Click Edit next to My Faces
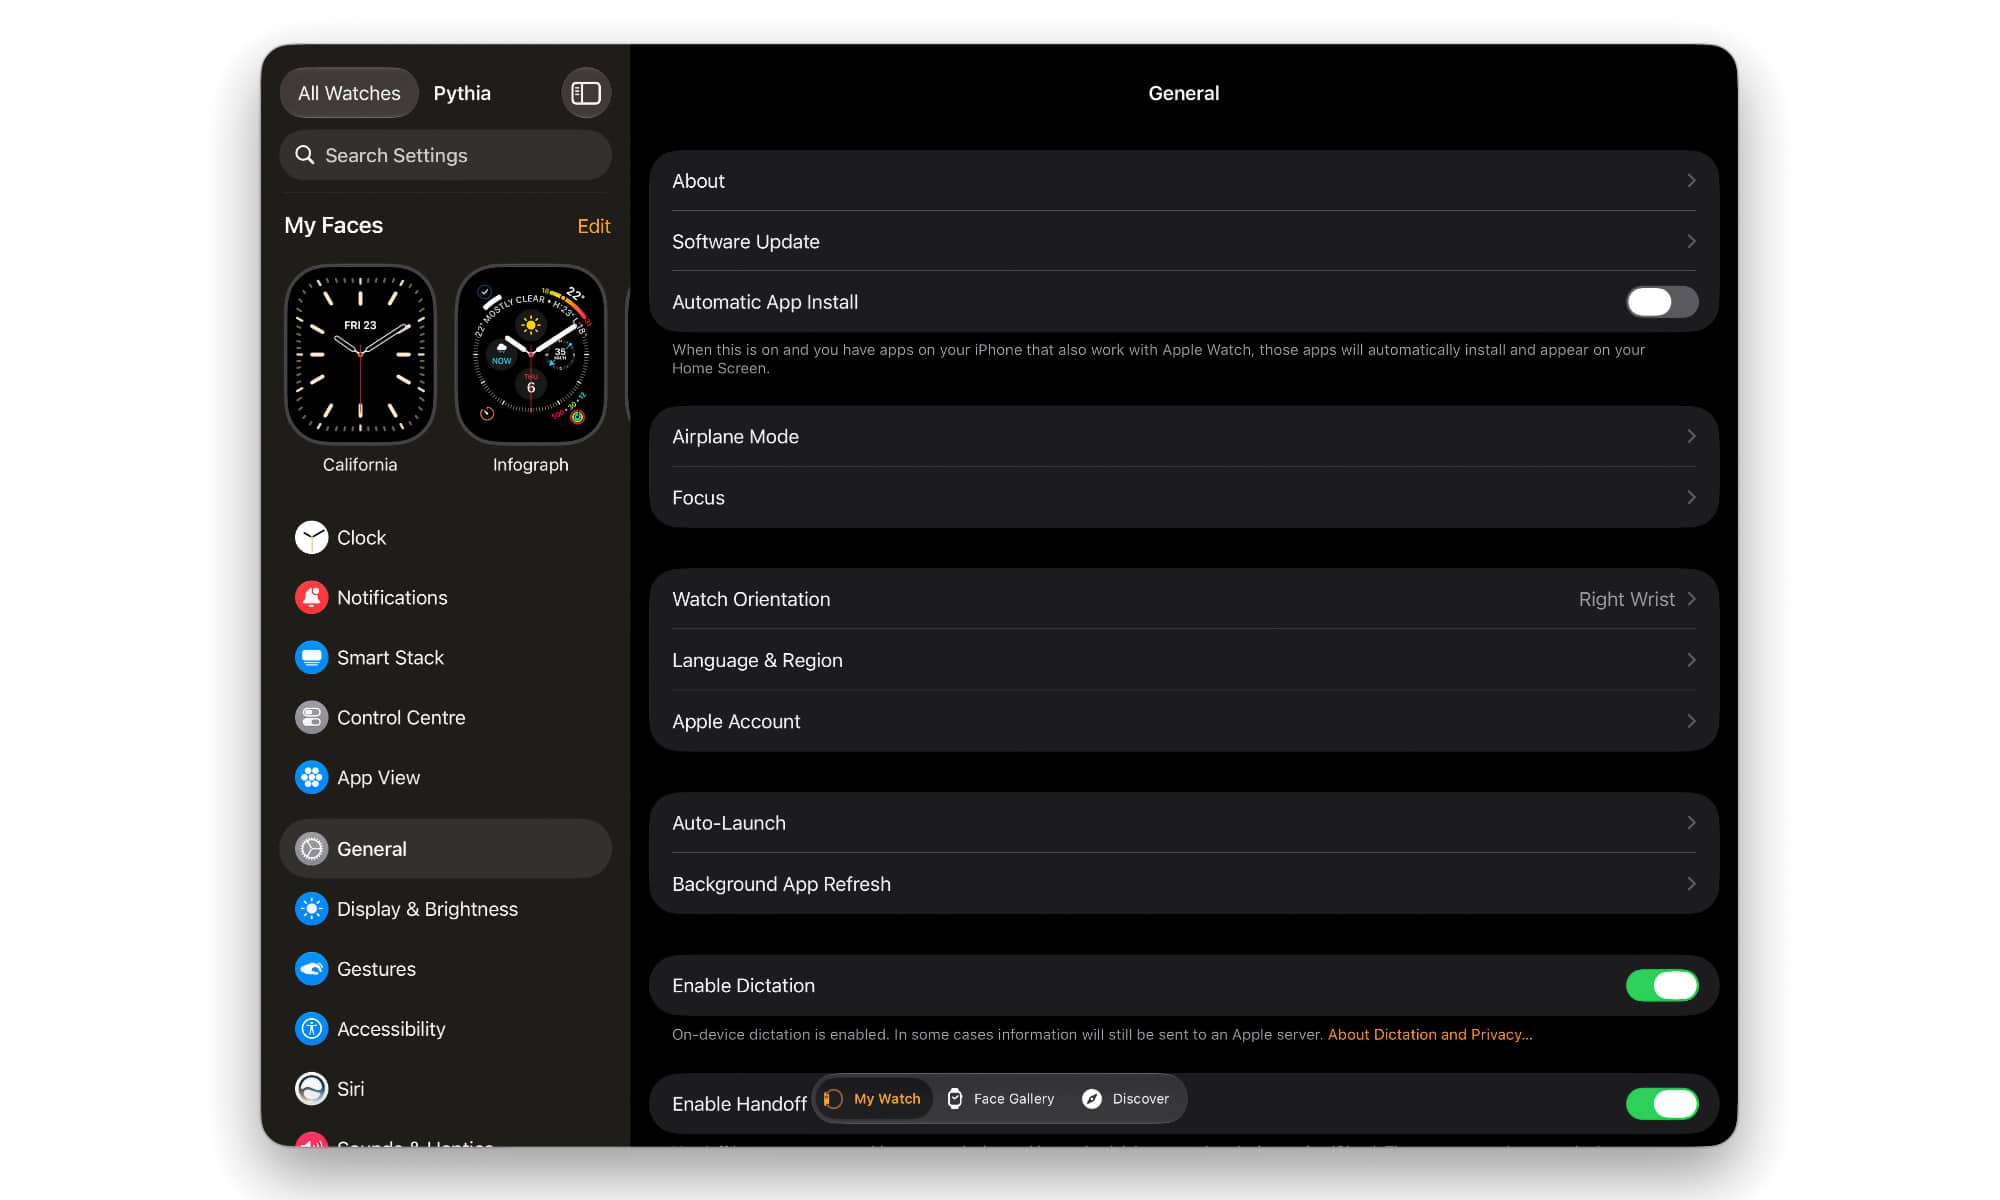2000x1200 pixels. click(594, 226)
